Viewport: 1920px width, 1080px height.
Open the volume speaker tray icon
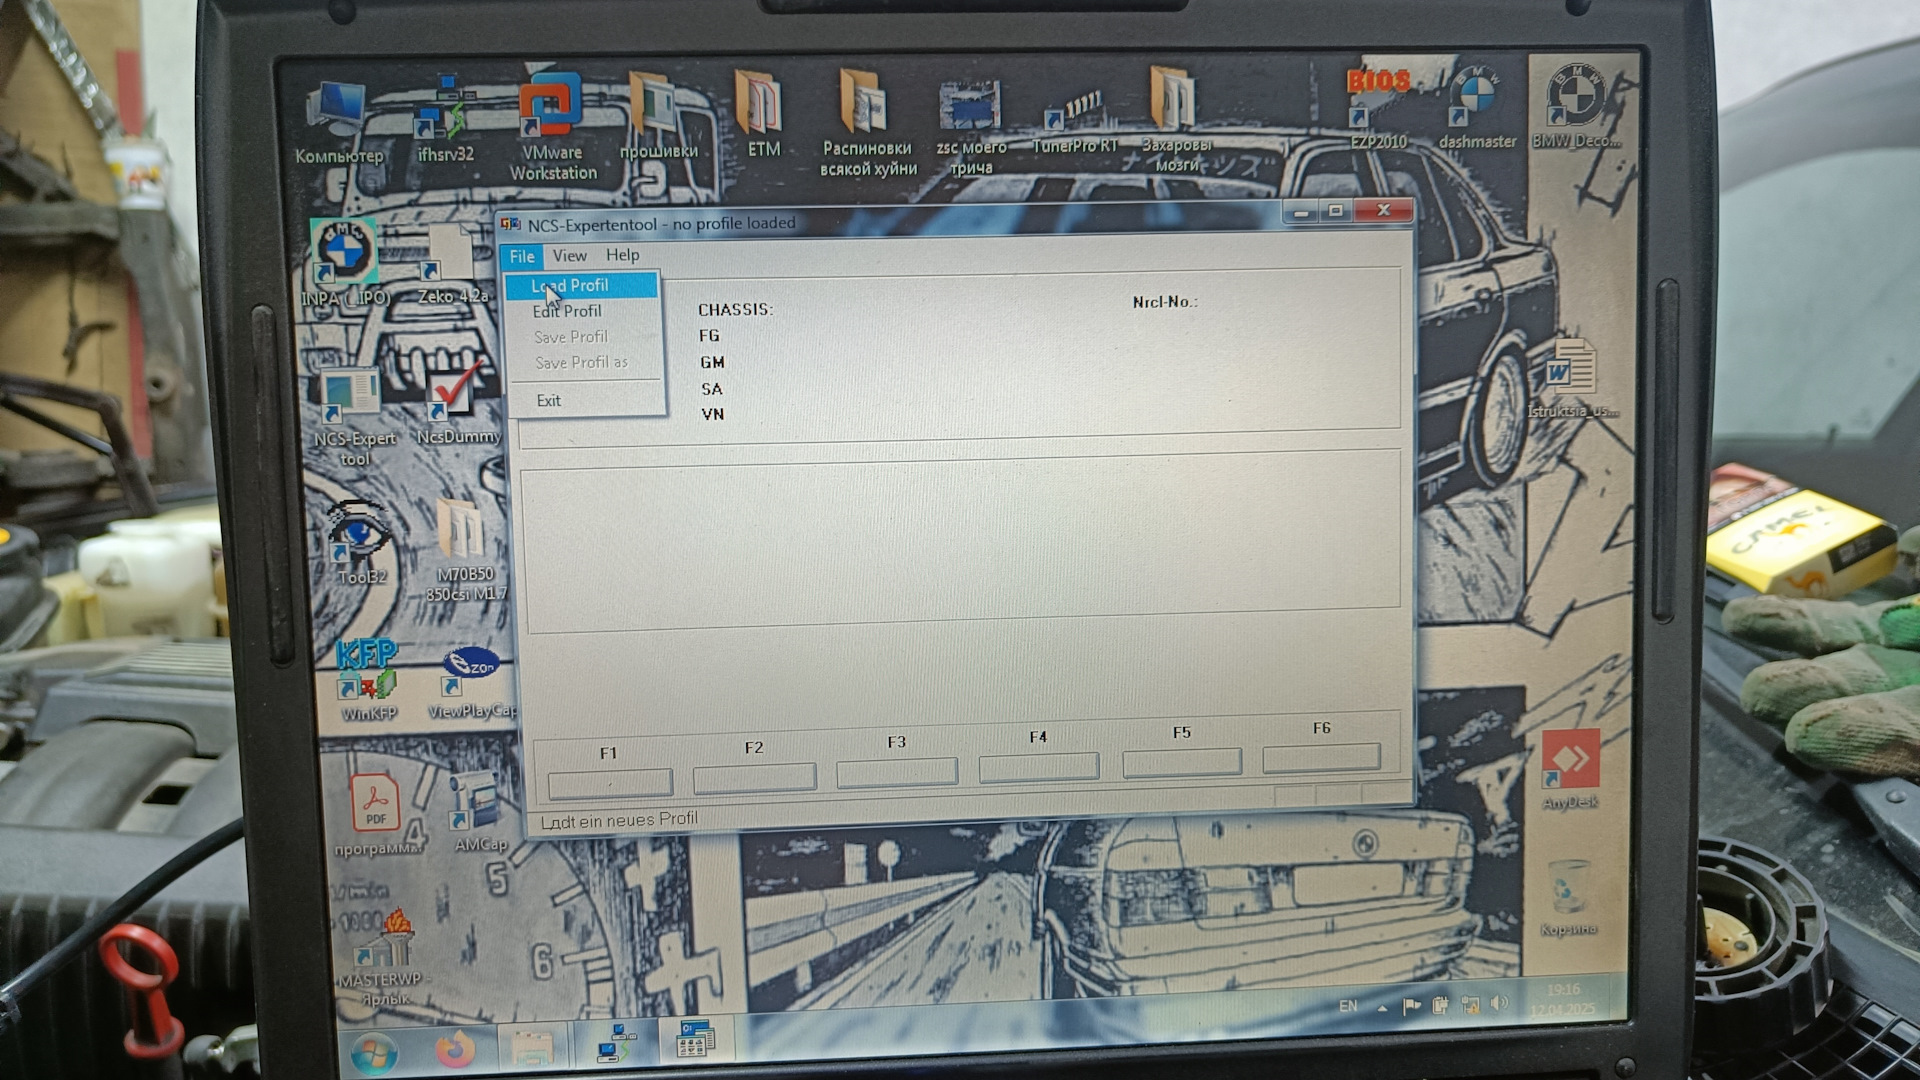pyautogui.click(x=1499, y=1003)
